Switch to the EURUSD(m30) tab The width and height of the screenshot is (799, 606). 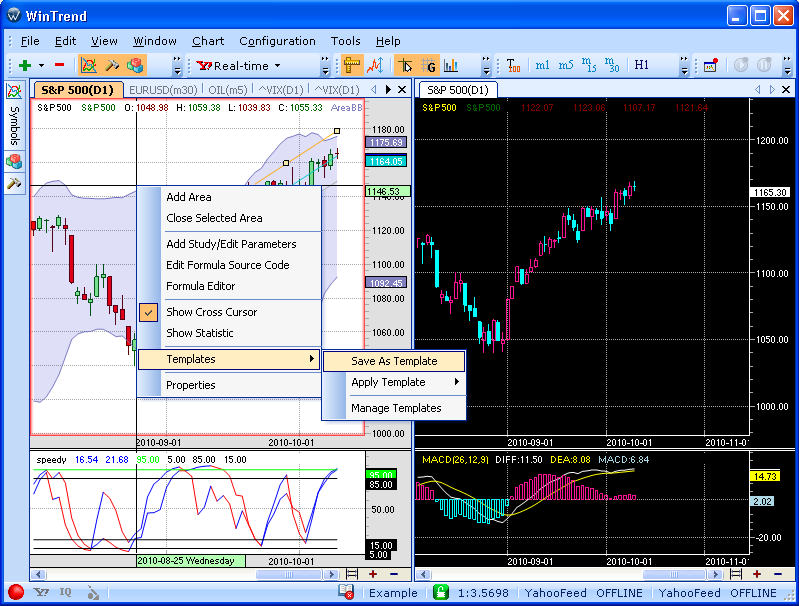point(163,90)
